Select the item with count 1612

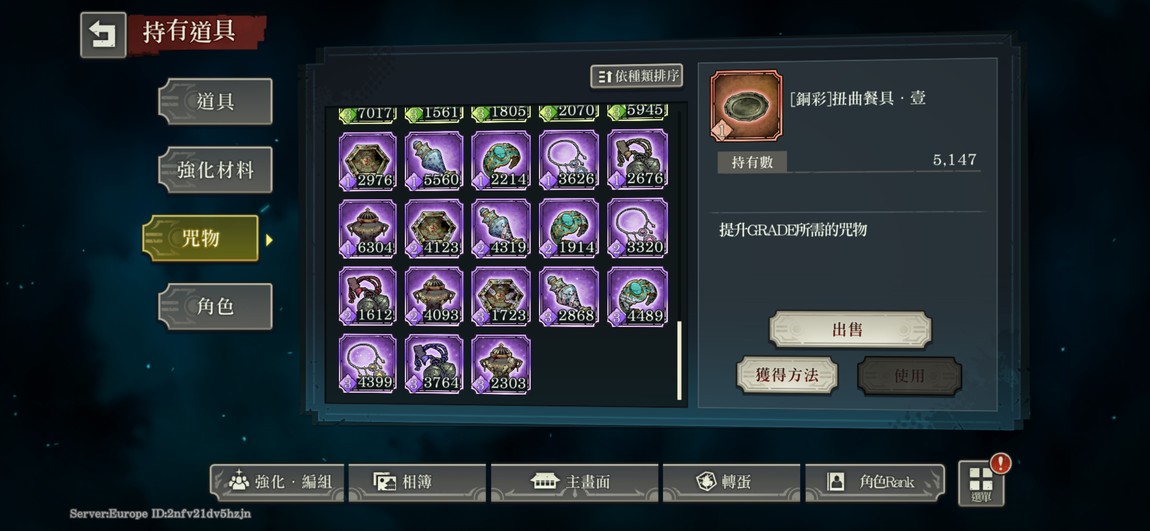tap(367, 296)
